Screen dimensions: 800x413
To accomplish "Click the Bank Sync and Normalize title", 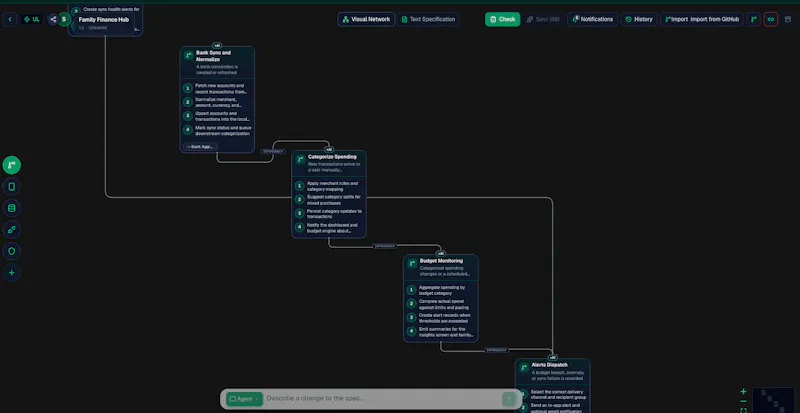I will click(x=213, y=56).
